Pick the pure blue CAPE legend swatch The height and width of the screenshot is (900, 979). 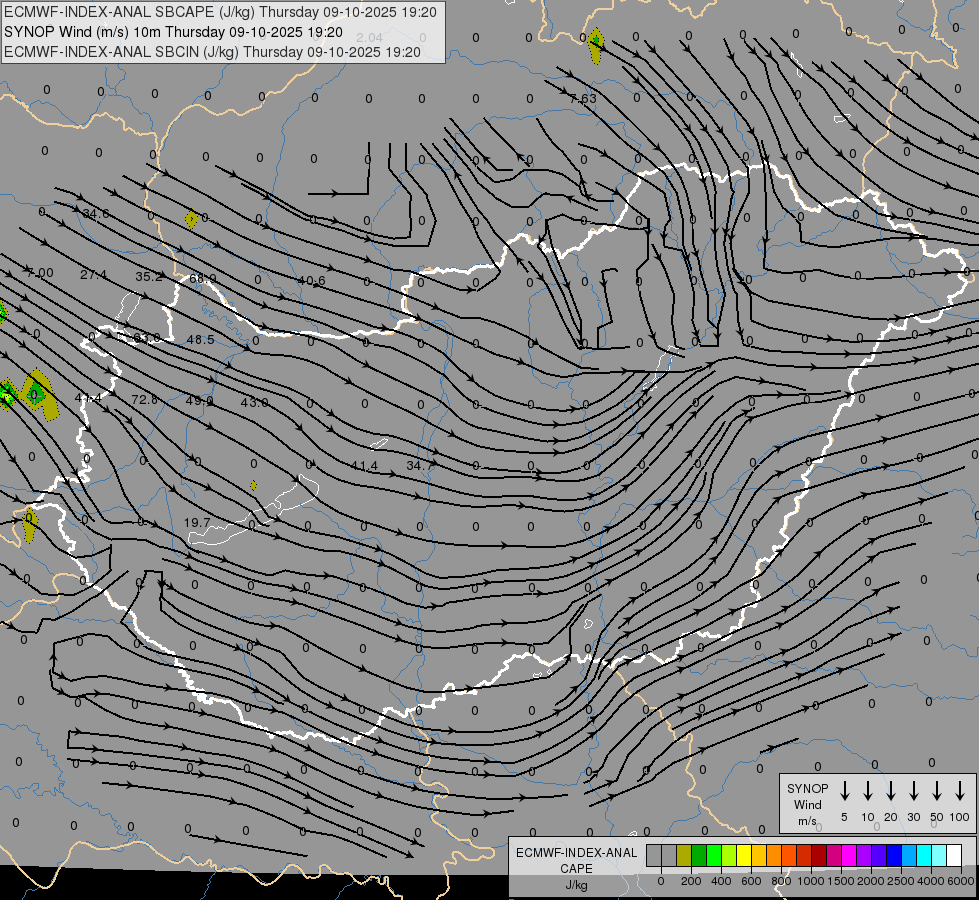pos(893,855)
